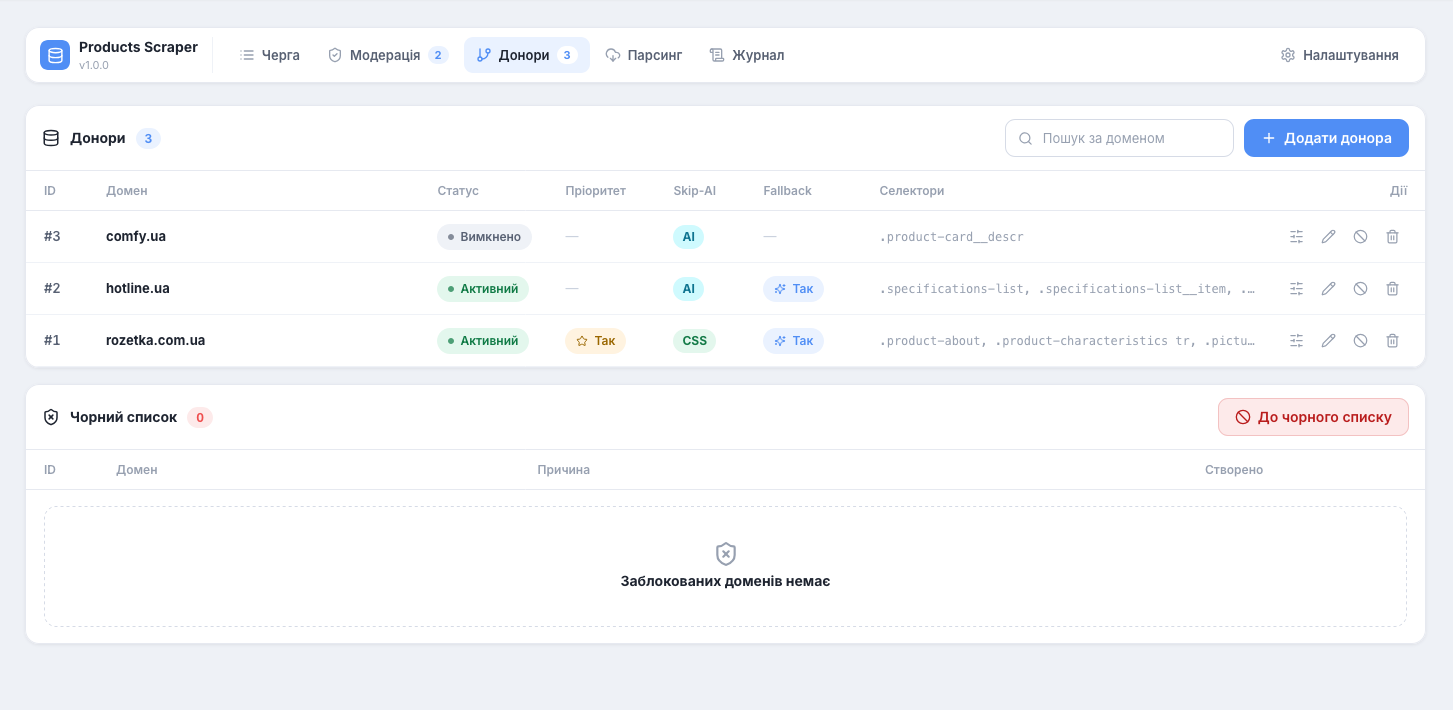Delete comfy.ua donor with trash icon
The height and width of the screenshot is (710, 1453).
click(1392, 237)
